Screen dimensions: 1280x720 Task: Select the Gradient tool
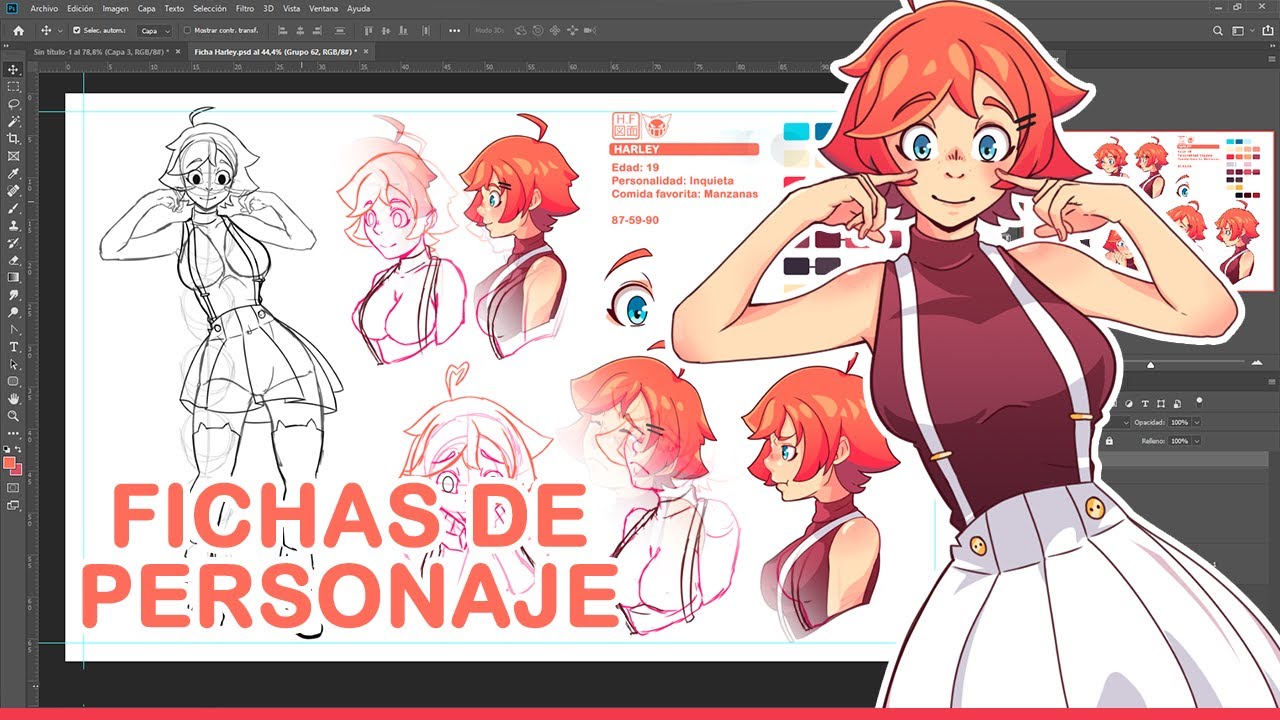14,277
